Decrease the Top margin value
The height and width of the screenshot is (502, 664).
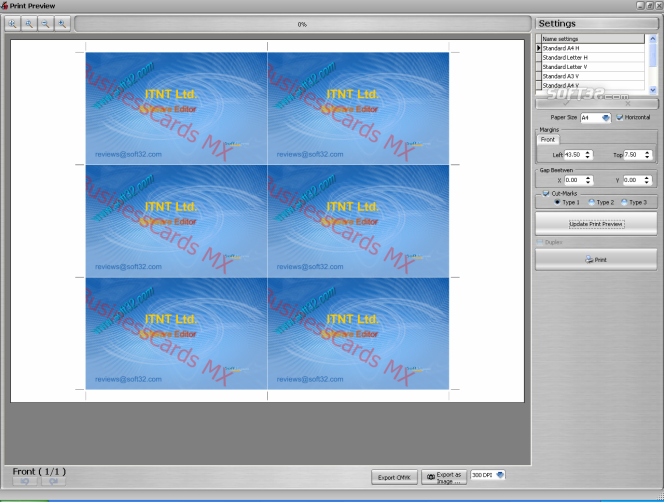(x=647, y=157)
